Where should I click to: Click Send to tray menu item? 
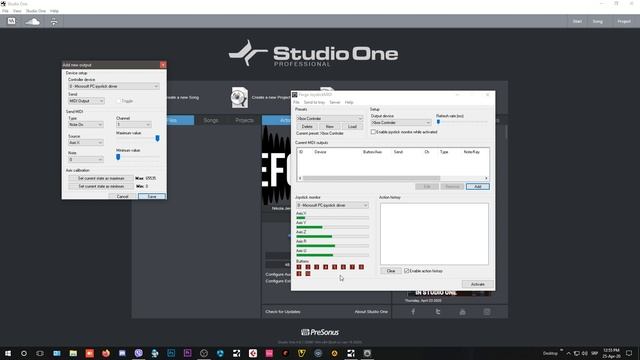(x=314, y=102)
